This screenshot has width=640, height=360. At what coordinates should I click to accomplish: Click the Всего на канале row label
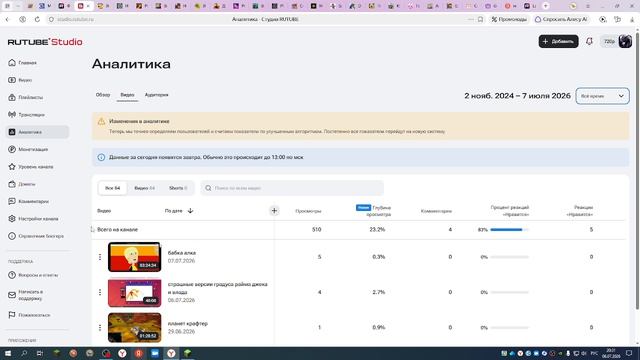pos(117,229)
